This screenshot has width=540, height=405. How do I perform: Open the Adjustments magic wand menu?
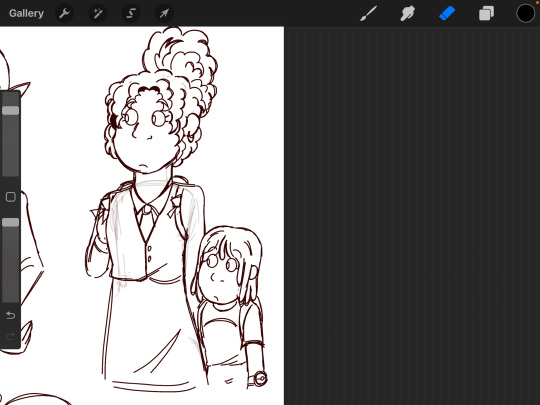pyautogui.click(x=97, y=13)
